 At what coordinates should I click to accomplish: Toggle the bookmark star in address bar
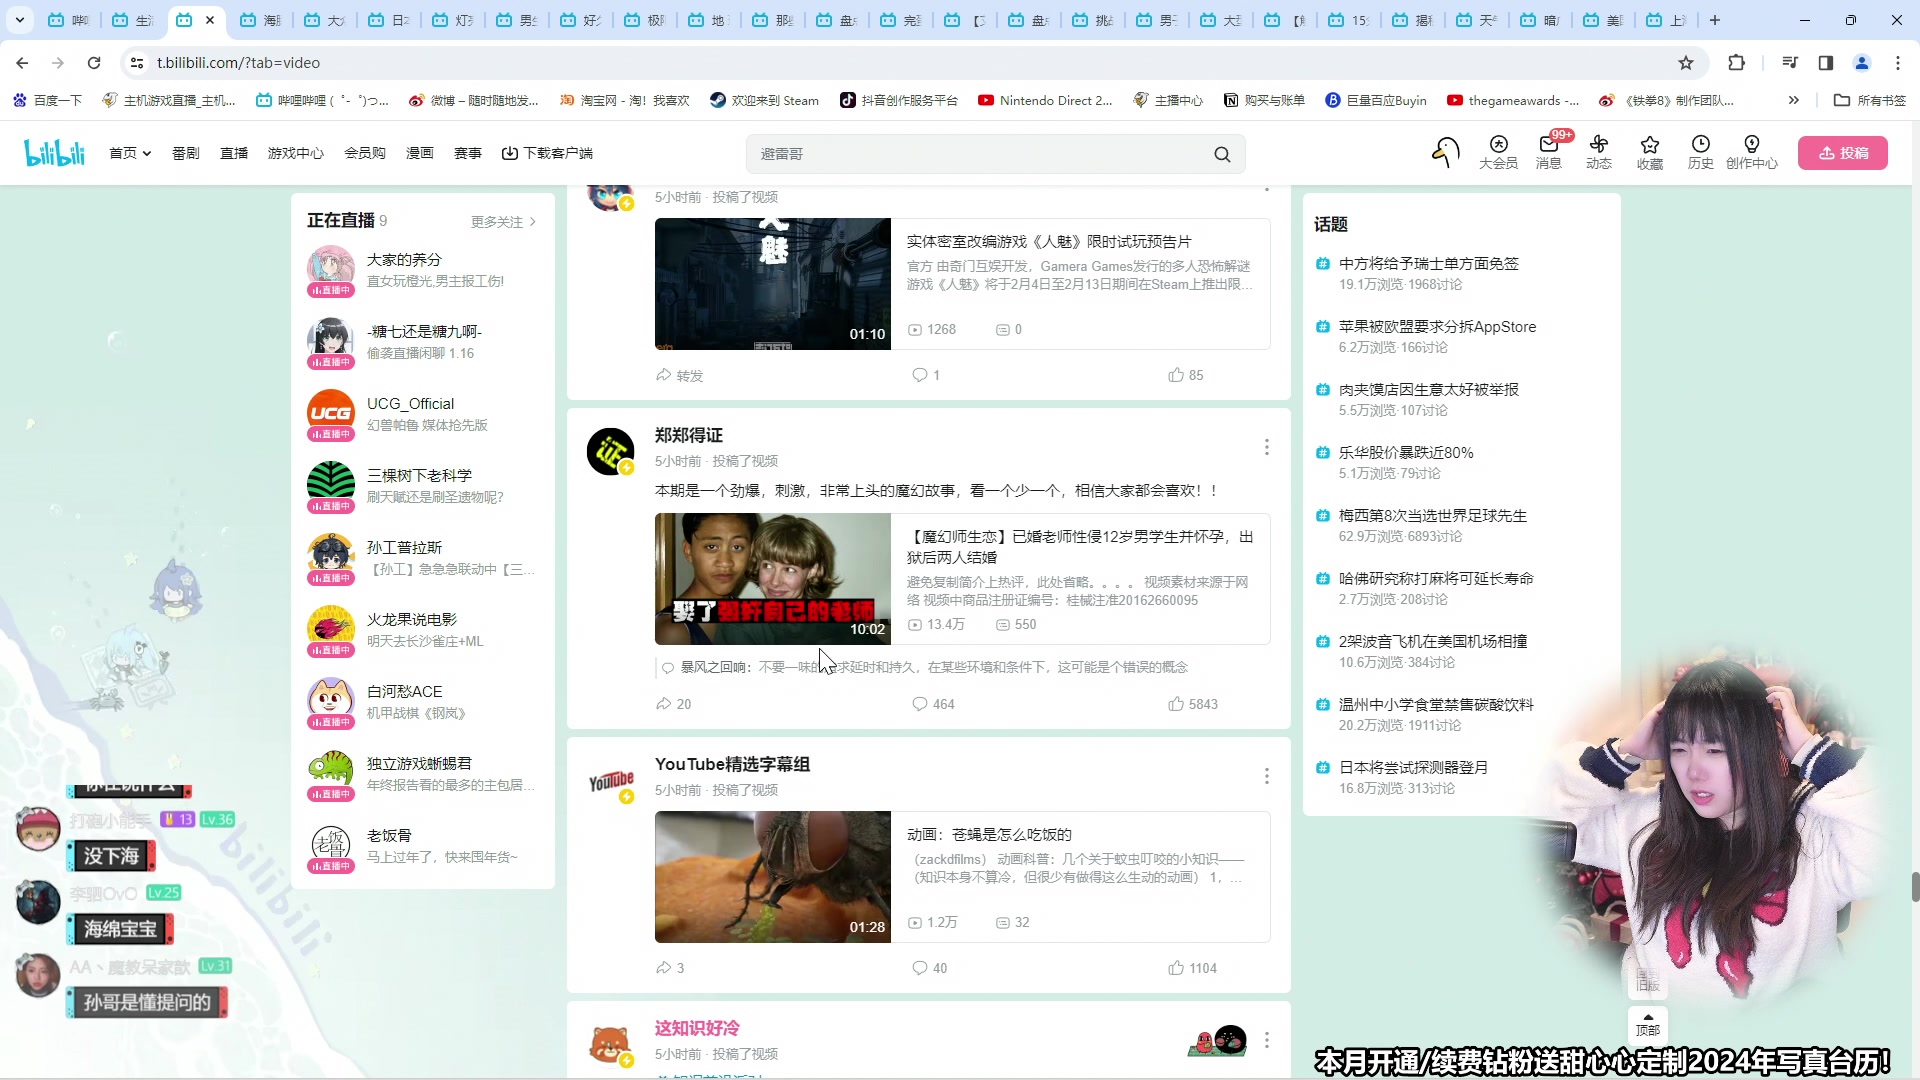[1687, 62]
